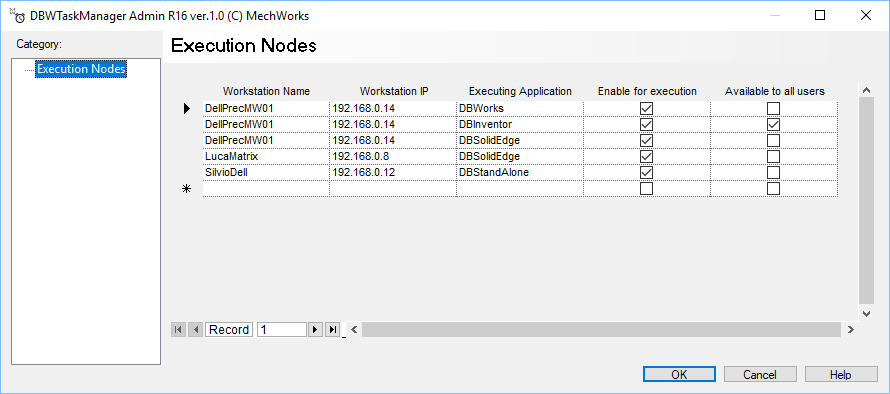The image size is (890, 394).
Task: Select the SilvioDell workstation name cell
Action: tap(266, 172)
